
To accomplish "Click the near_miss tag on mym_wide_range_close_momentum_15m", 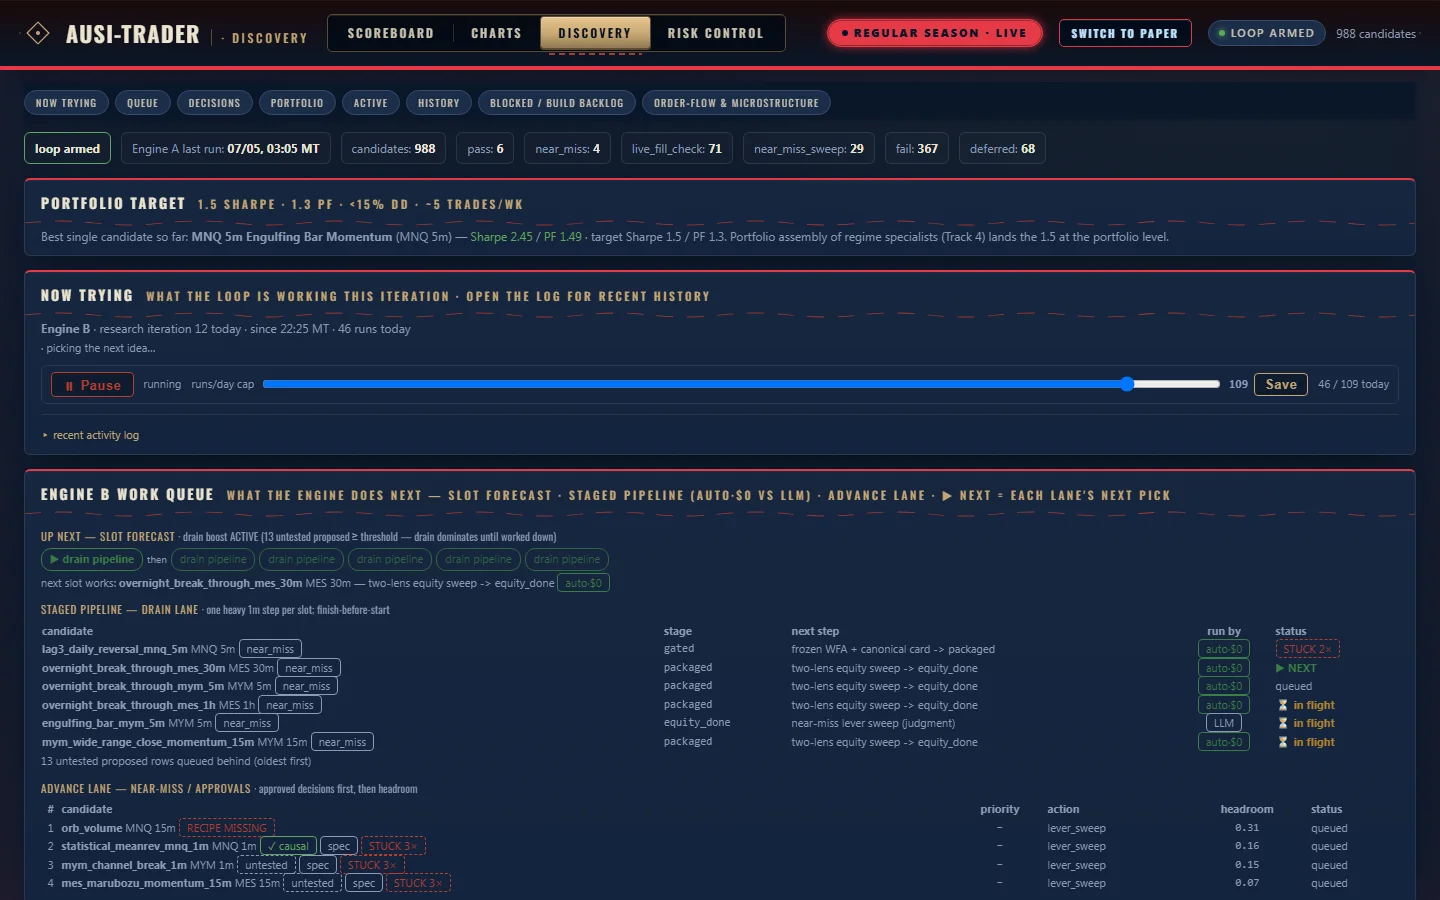I will [342, 742].
